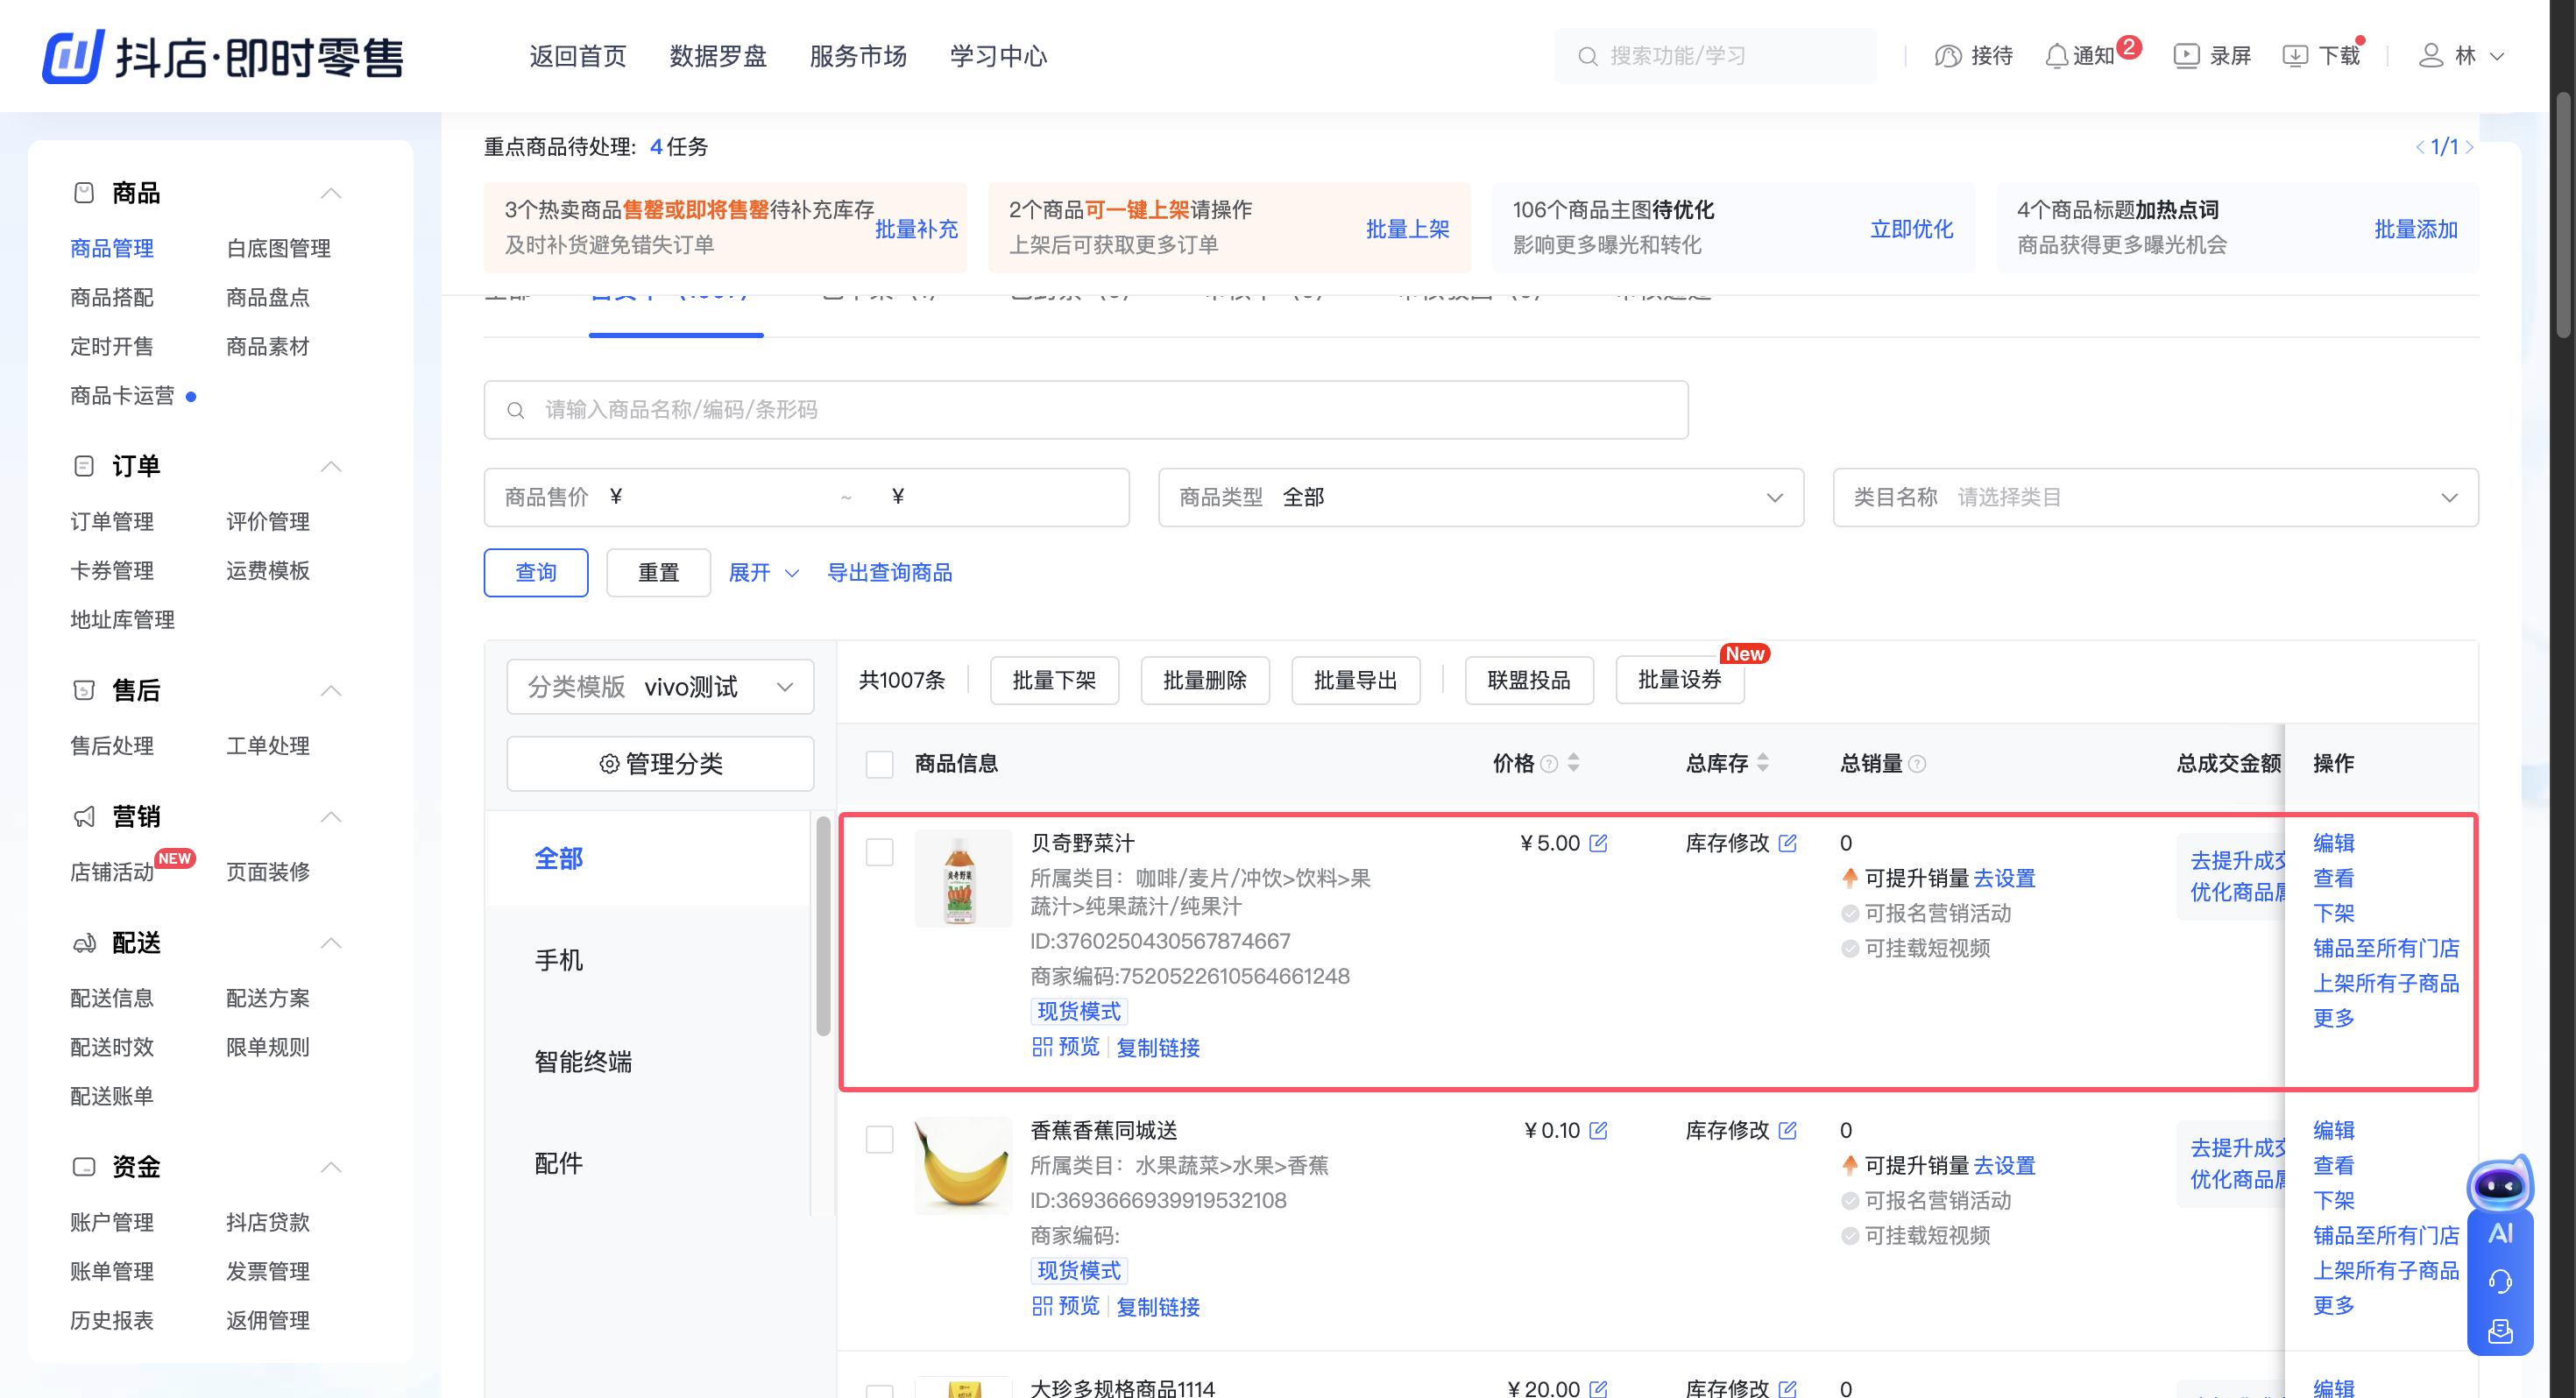This screenshot has height=1398, width=2576.
Task: Edit stock icon for 贝奇野菜汁
Action: (x=1787, y=843)
